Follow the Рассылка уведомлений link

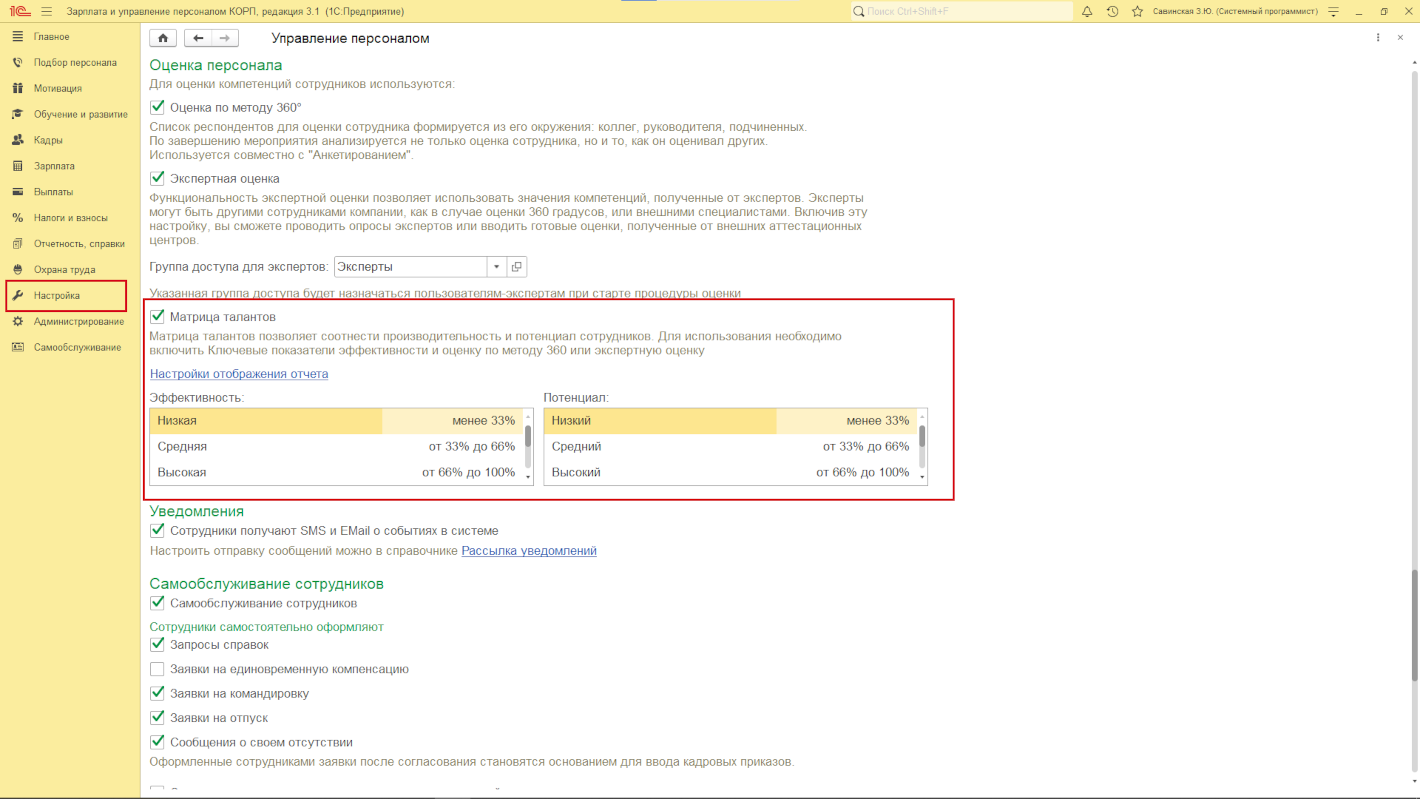pos(528,551)
